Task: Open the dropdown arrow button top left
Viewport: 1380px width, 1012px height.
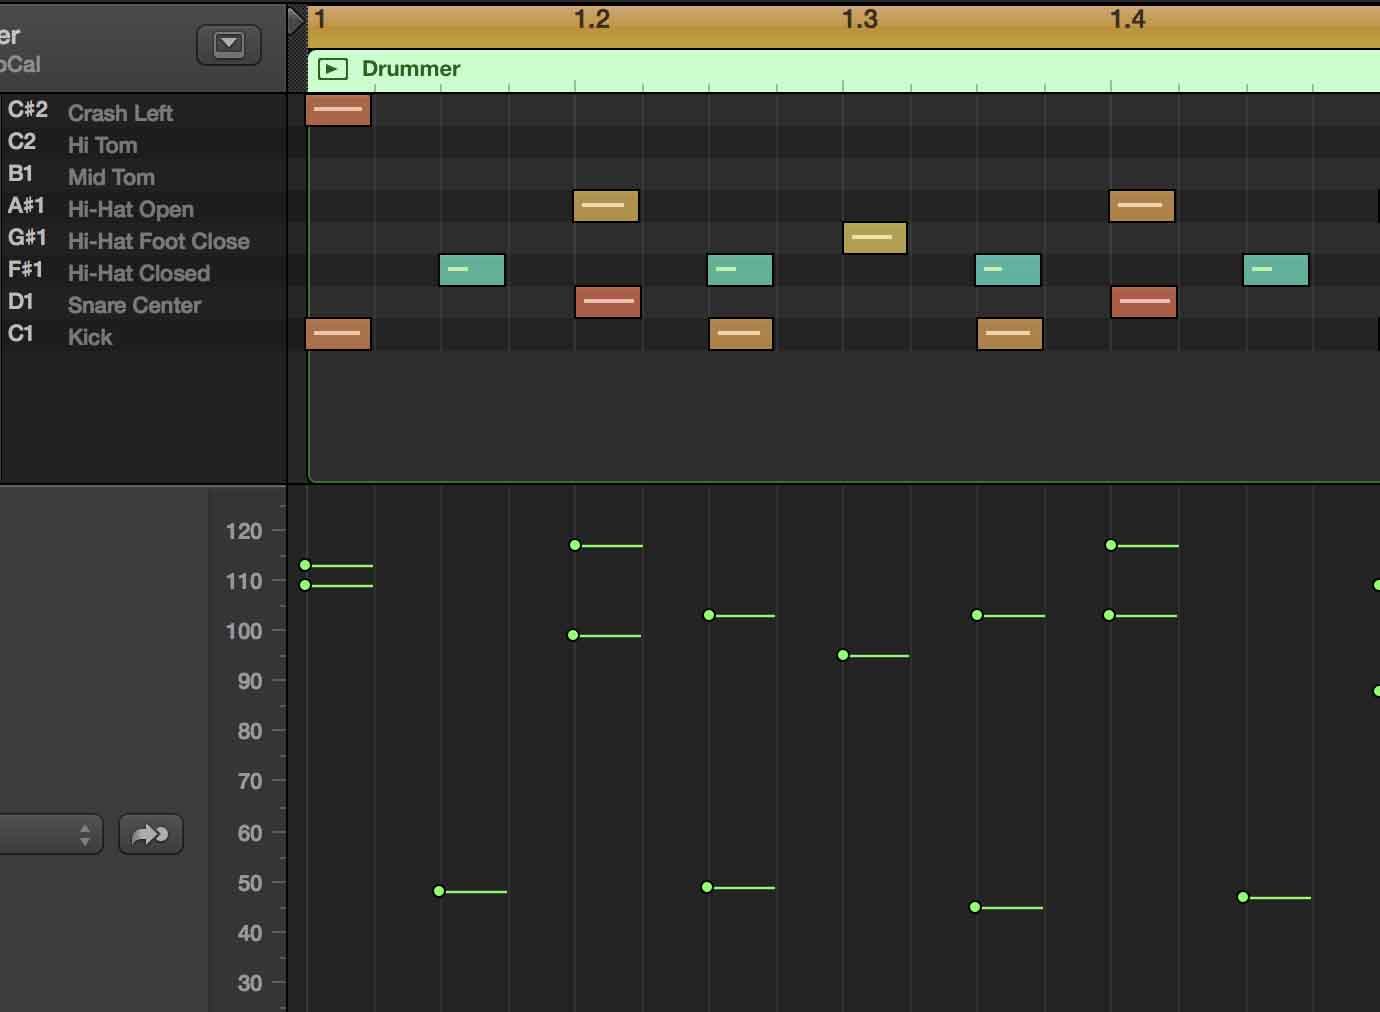Action: (229, 45)
